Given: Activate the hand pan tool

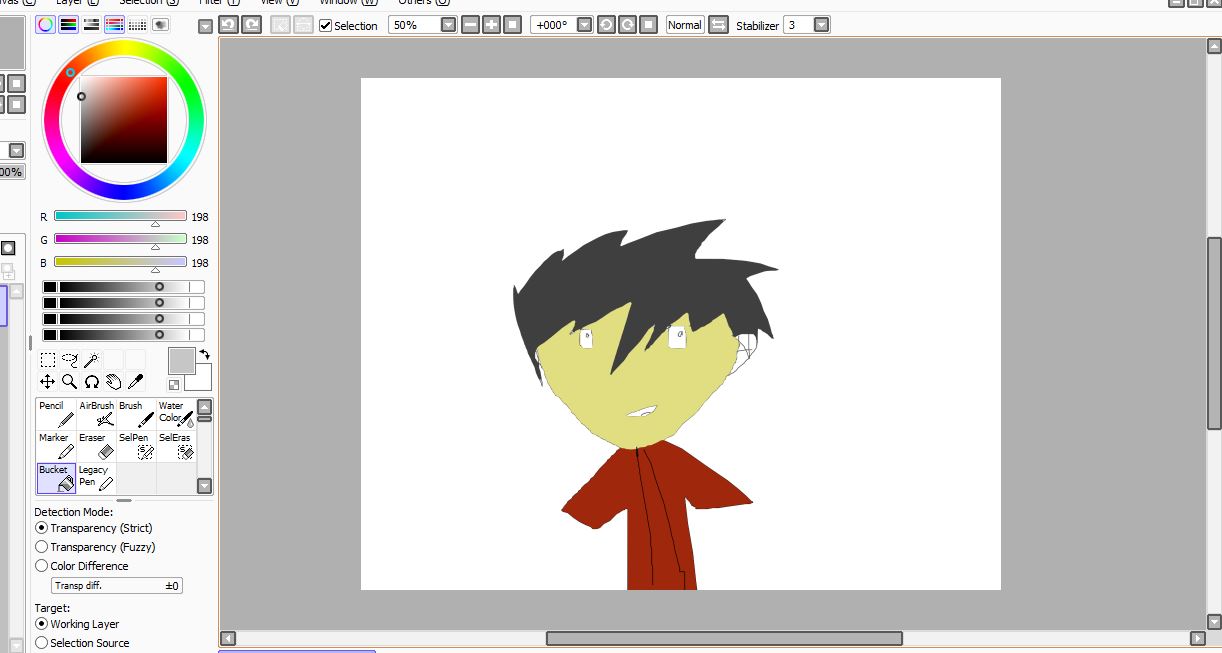Looking at the screenshot, I should (x=114, y=382).
